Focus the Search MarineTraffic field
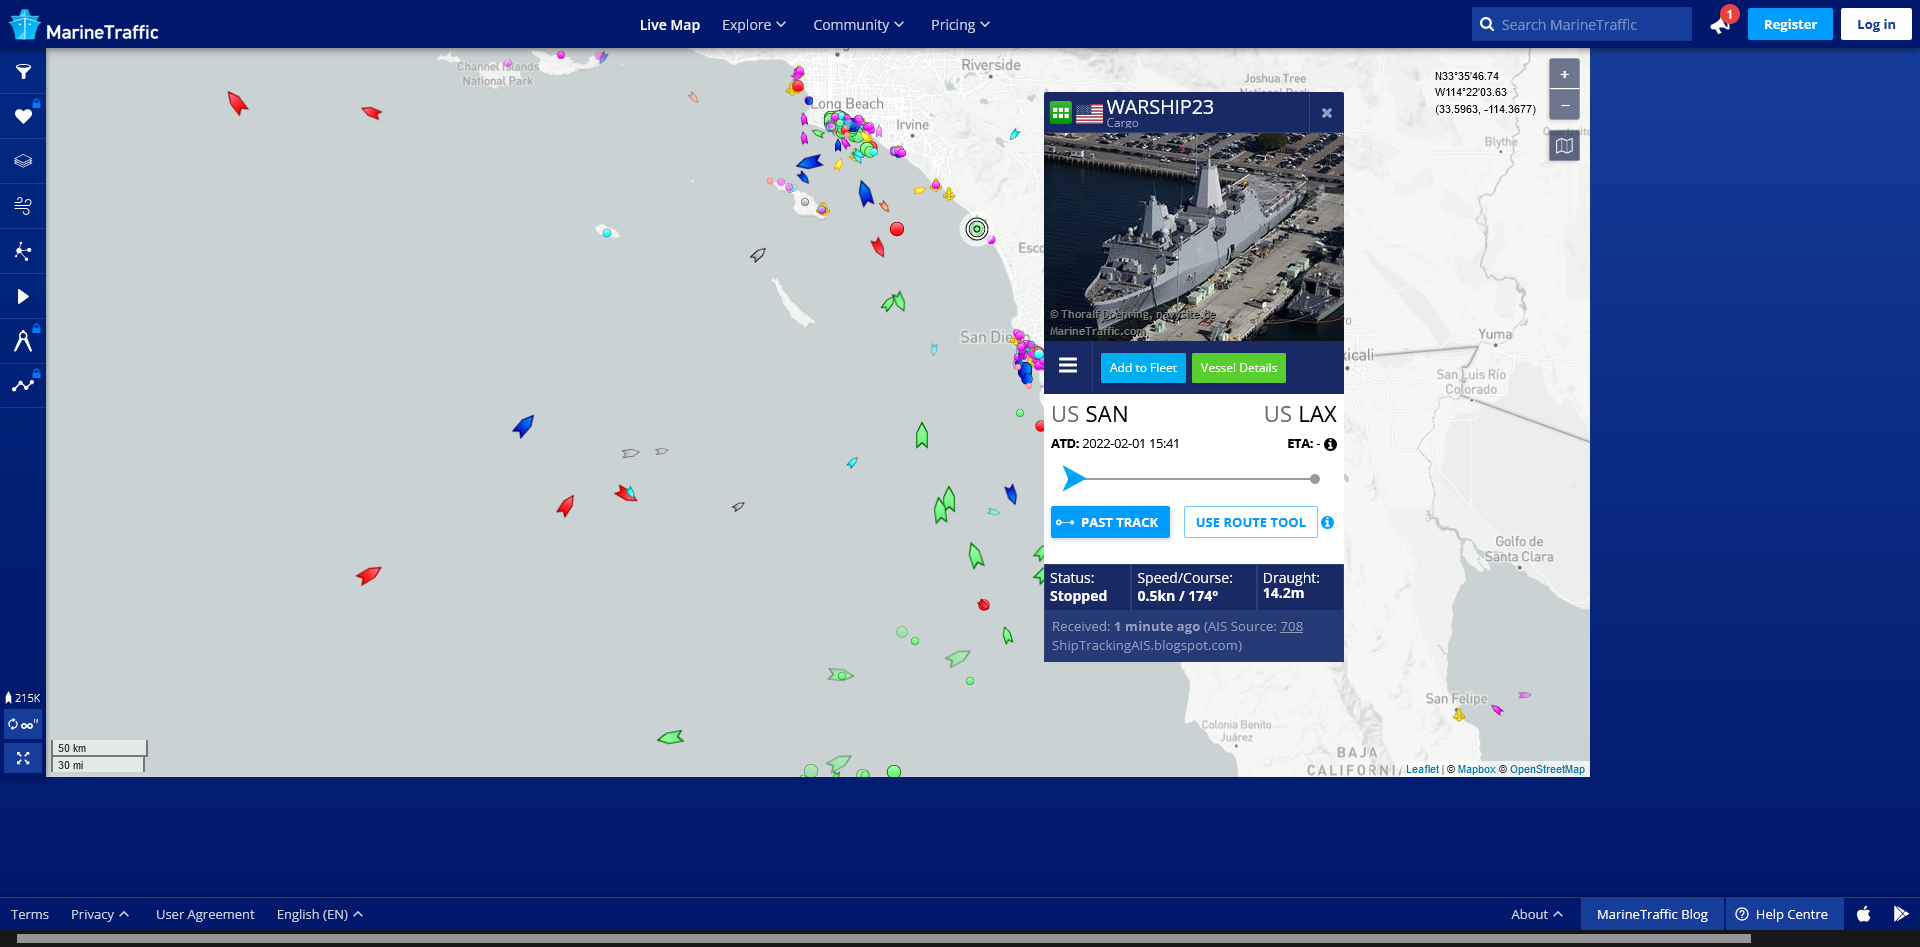Image resolution: width=1920 pixels, height=947 pixels. click(x=1582, y=24)
